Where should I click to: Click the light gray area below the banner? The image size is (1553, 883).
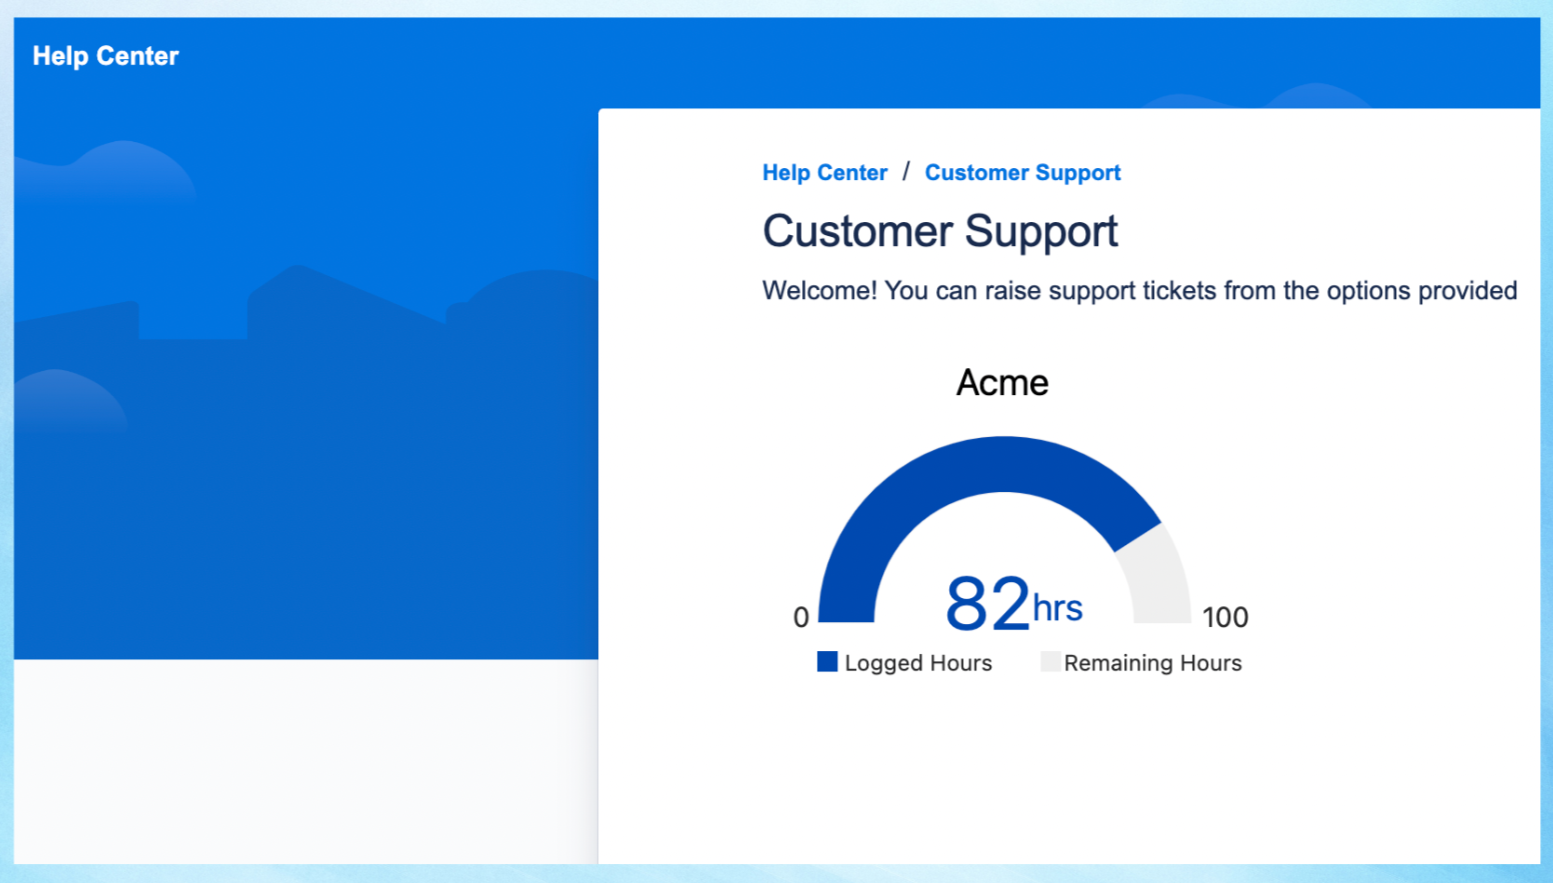tap(300, 760)
